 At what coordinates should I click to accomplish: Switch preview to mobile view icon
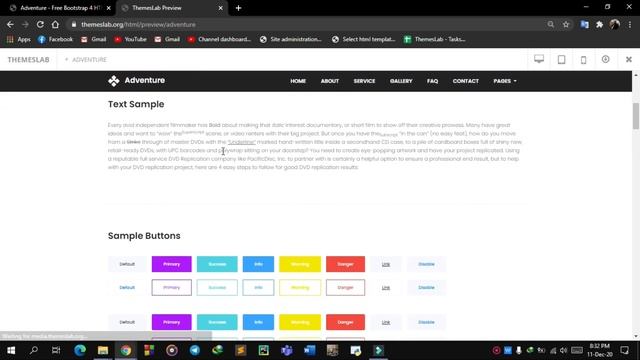coord(584,60)
